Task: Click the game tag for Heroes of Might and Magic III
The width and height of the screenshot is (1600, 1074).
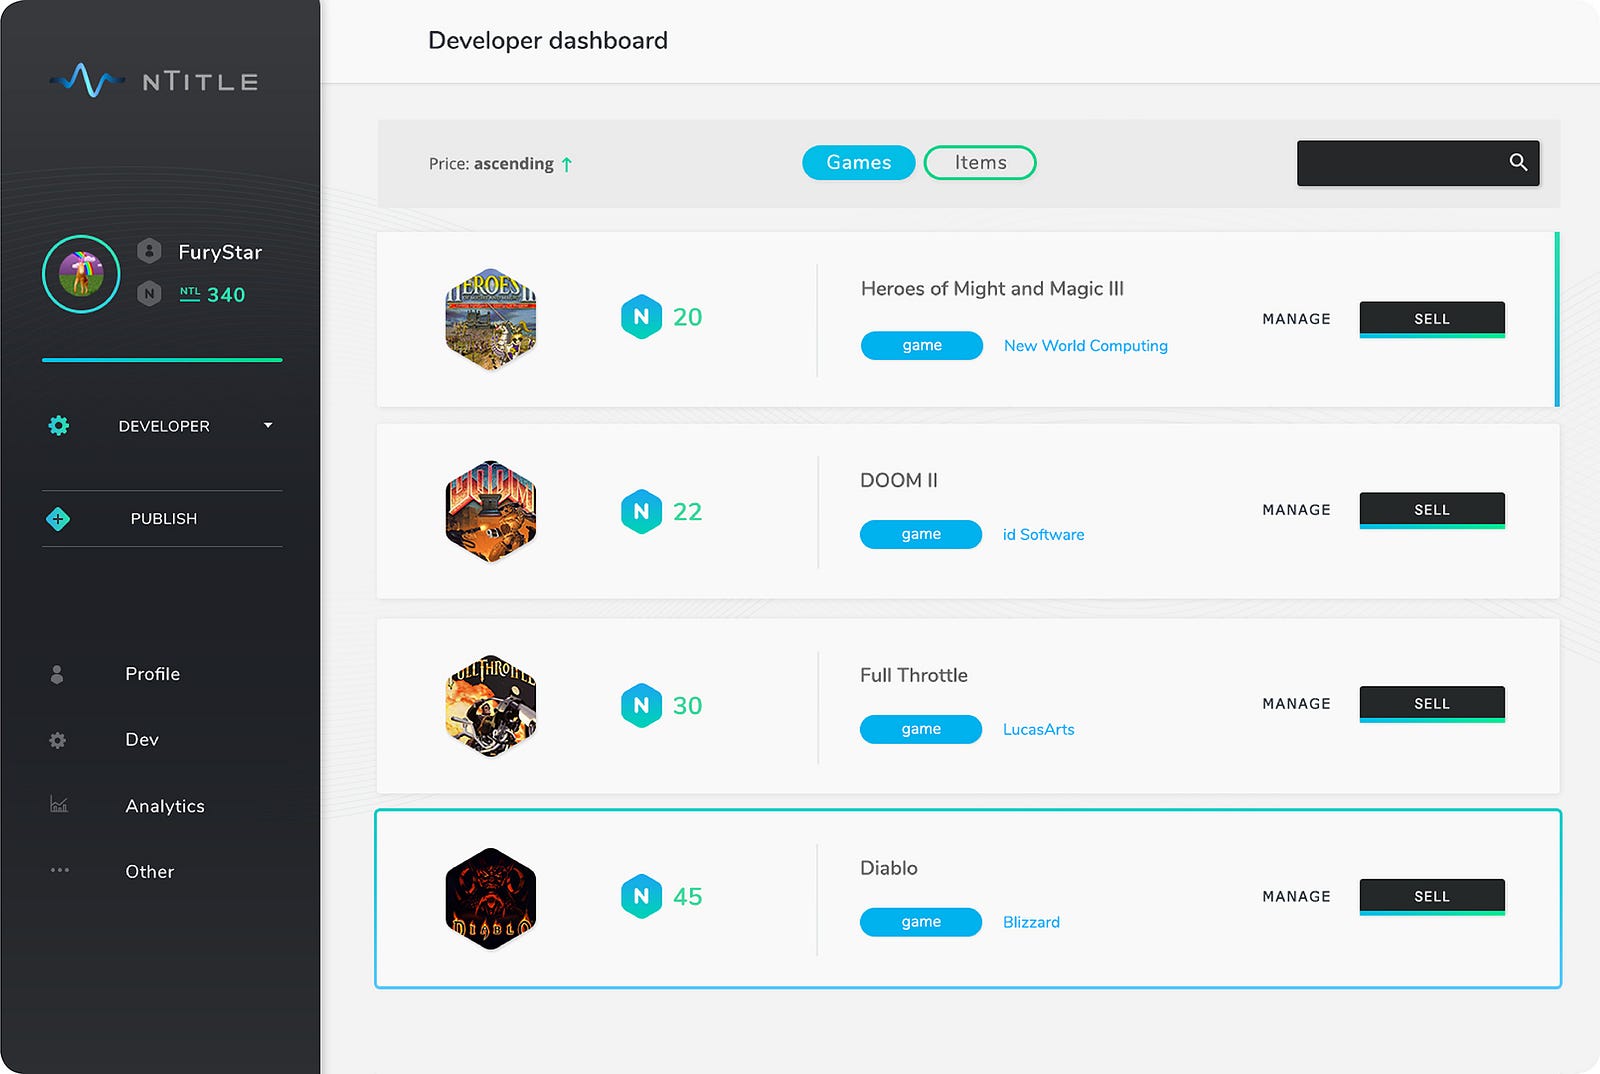Action: [922, 345]
